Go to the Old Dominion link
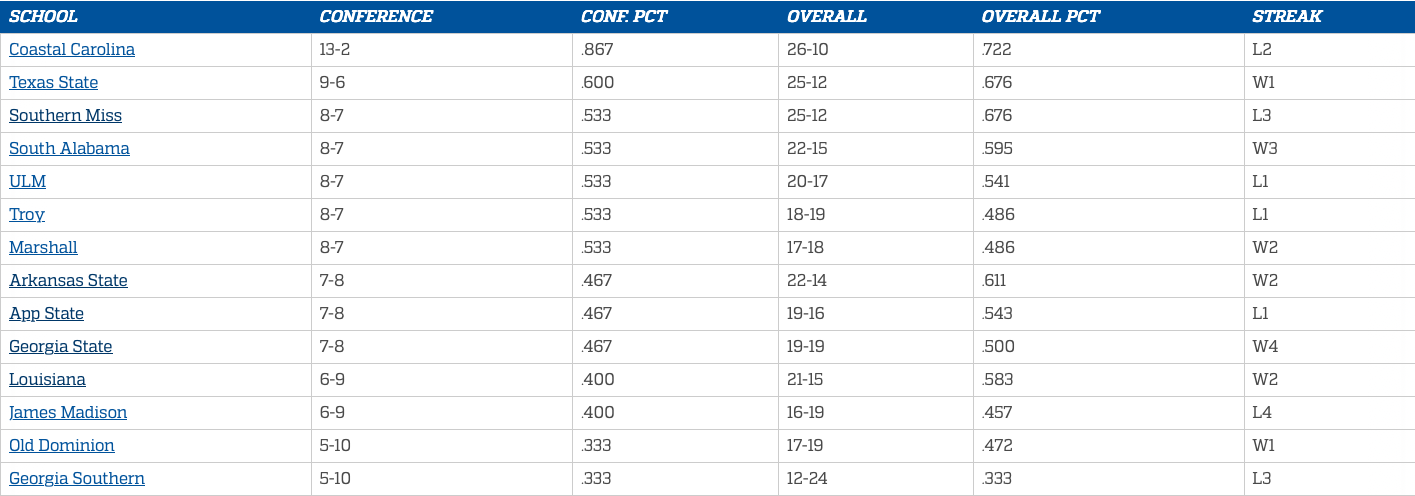This screenshot has height=496, width=1415. (62, 446)
